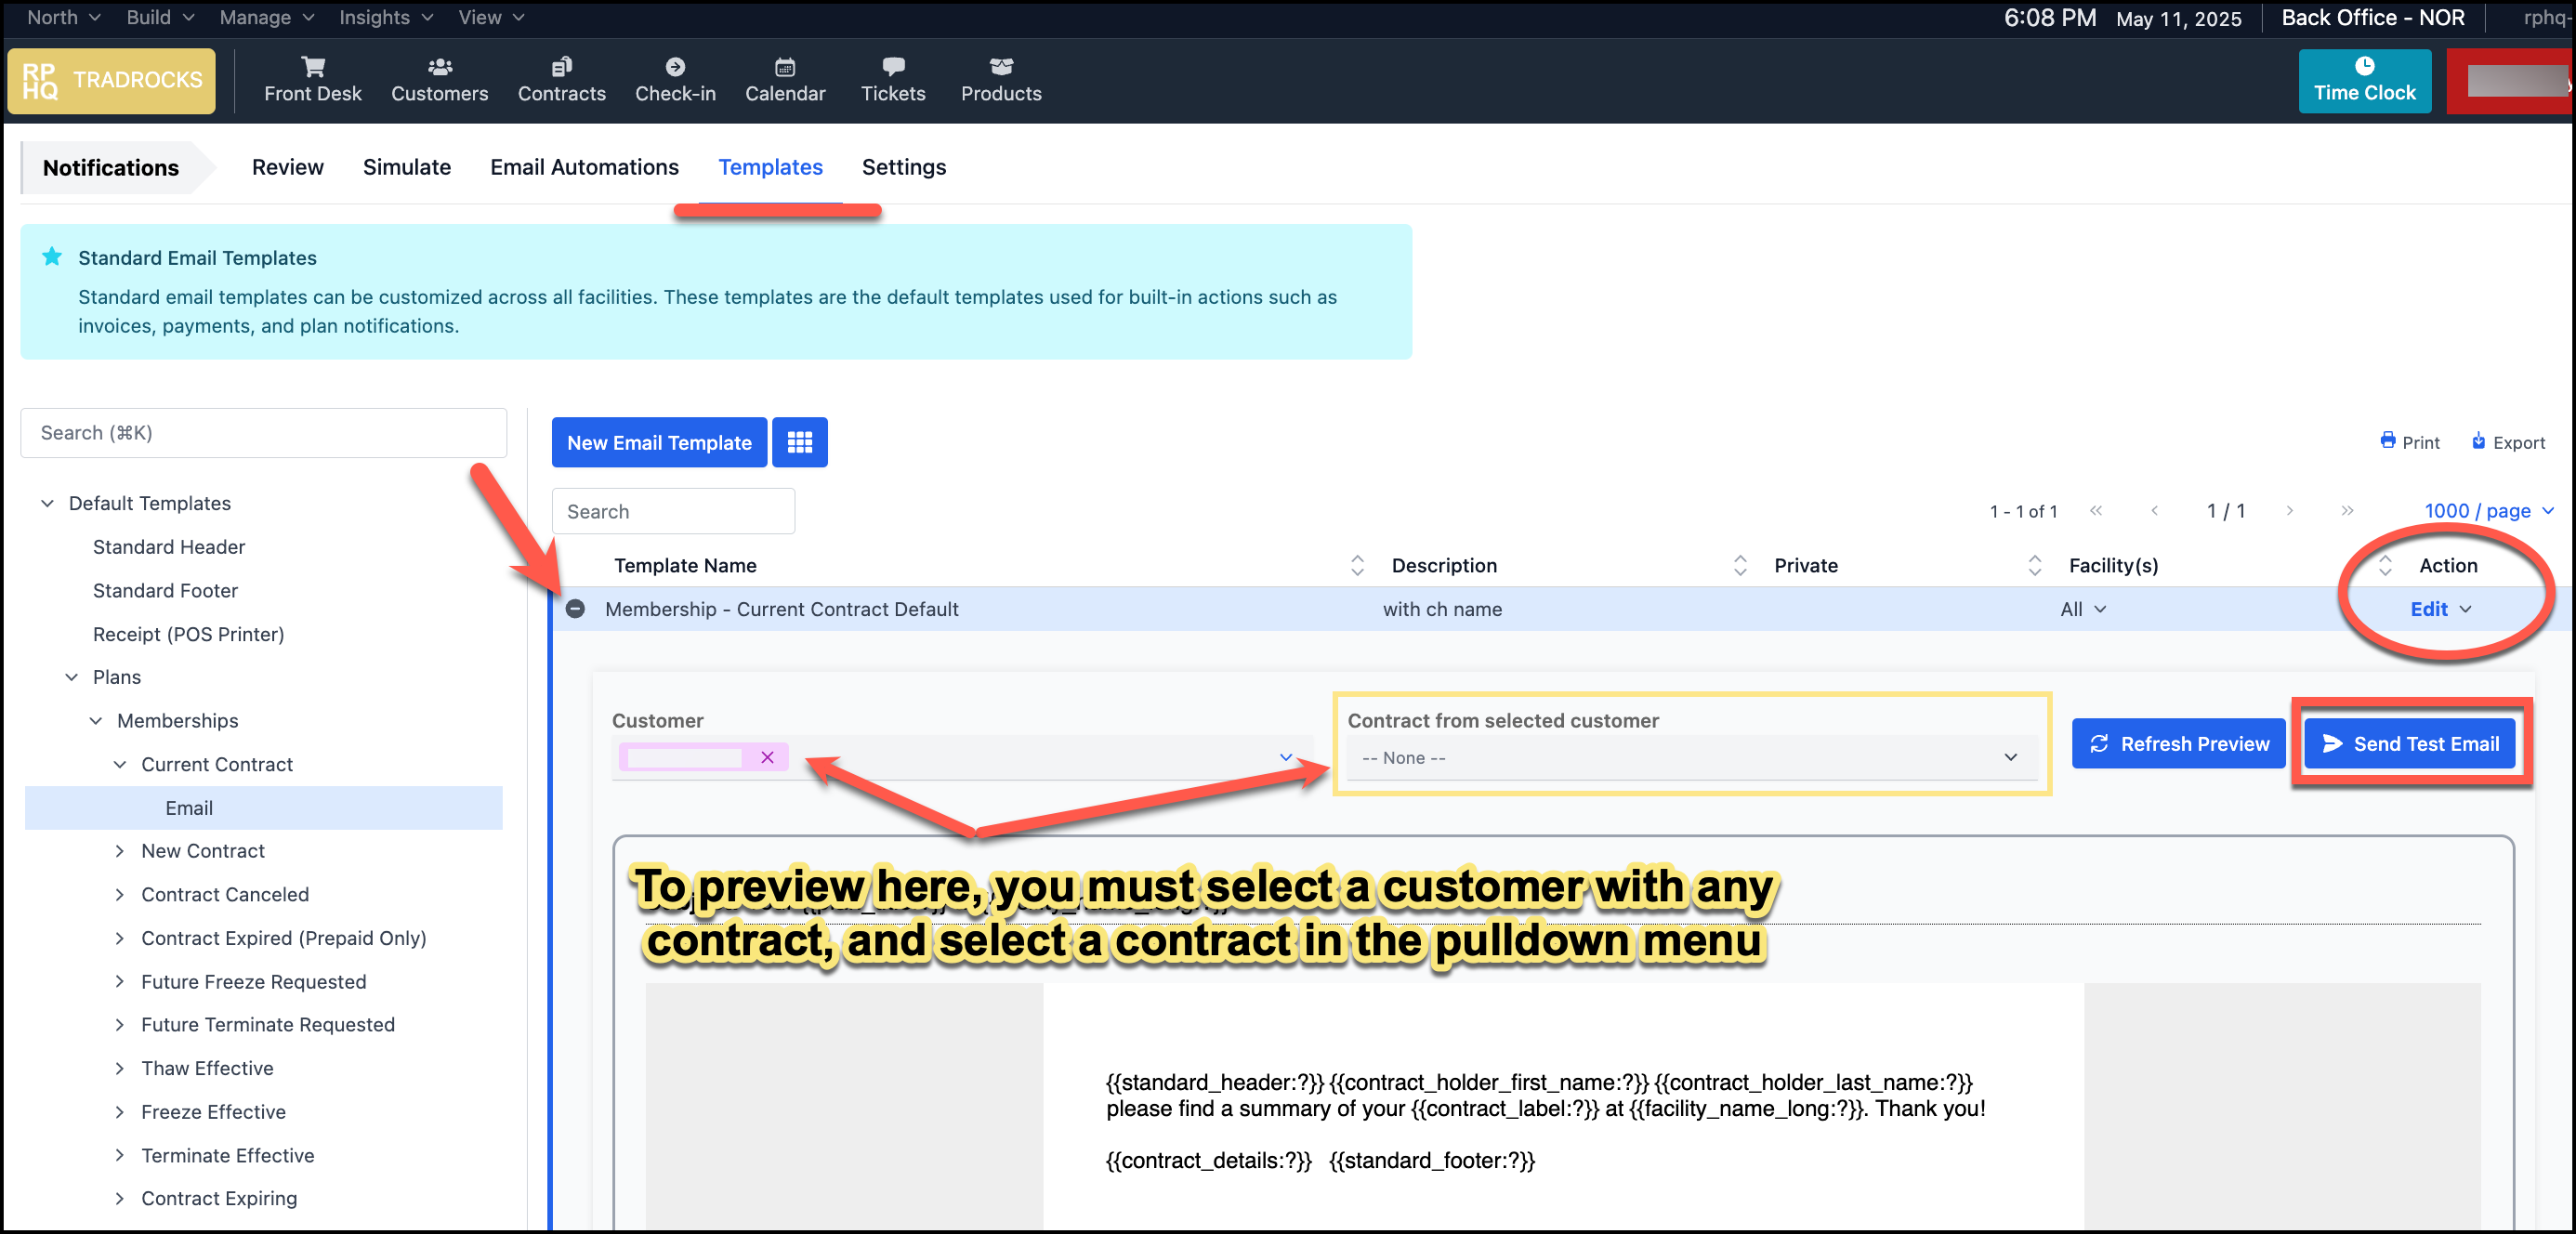2576x1234 pixels.
Task: Collapse the Plans tree node
Action: pos(71,677)
